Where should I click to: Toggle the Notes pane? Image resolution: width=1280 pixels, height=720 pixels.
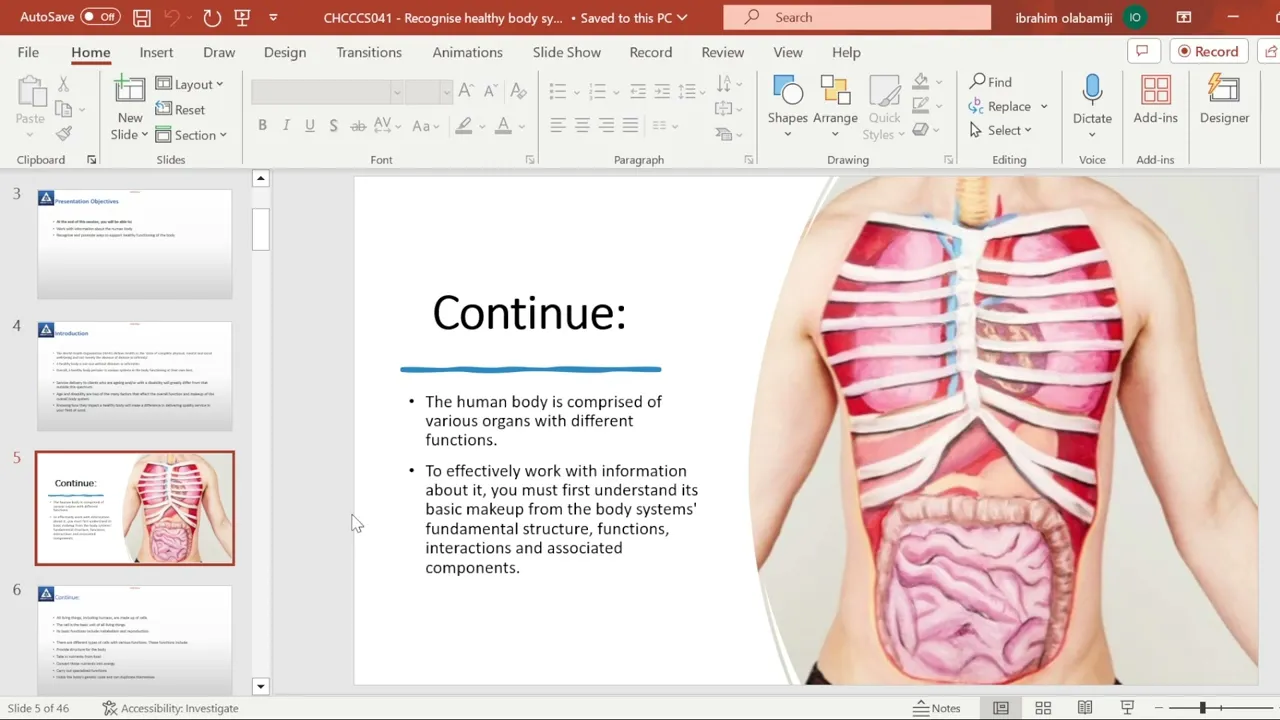pyautogui.click(x=937, y=708)
